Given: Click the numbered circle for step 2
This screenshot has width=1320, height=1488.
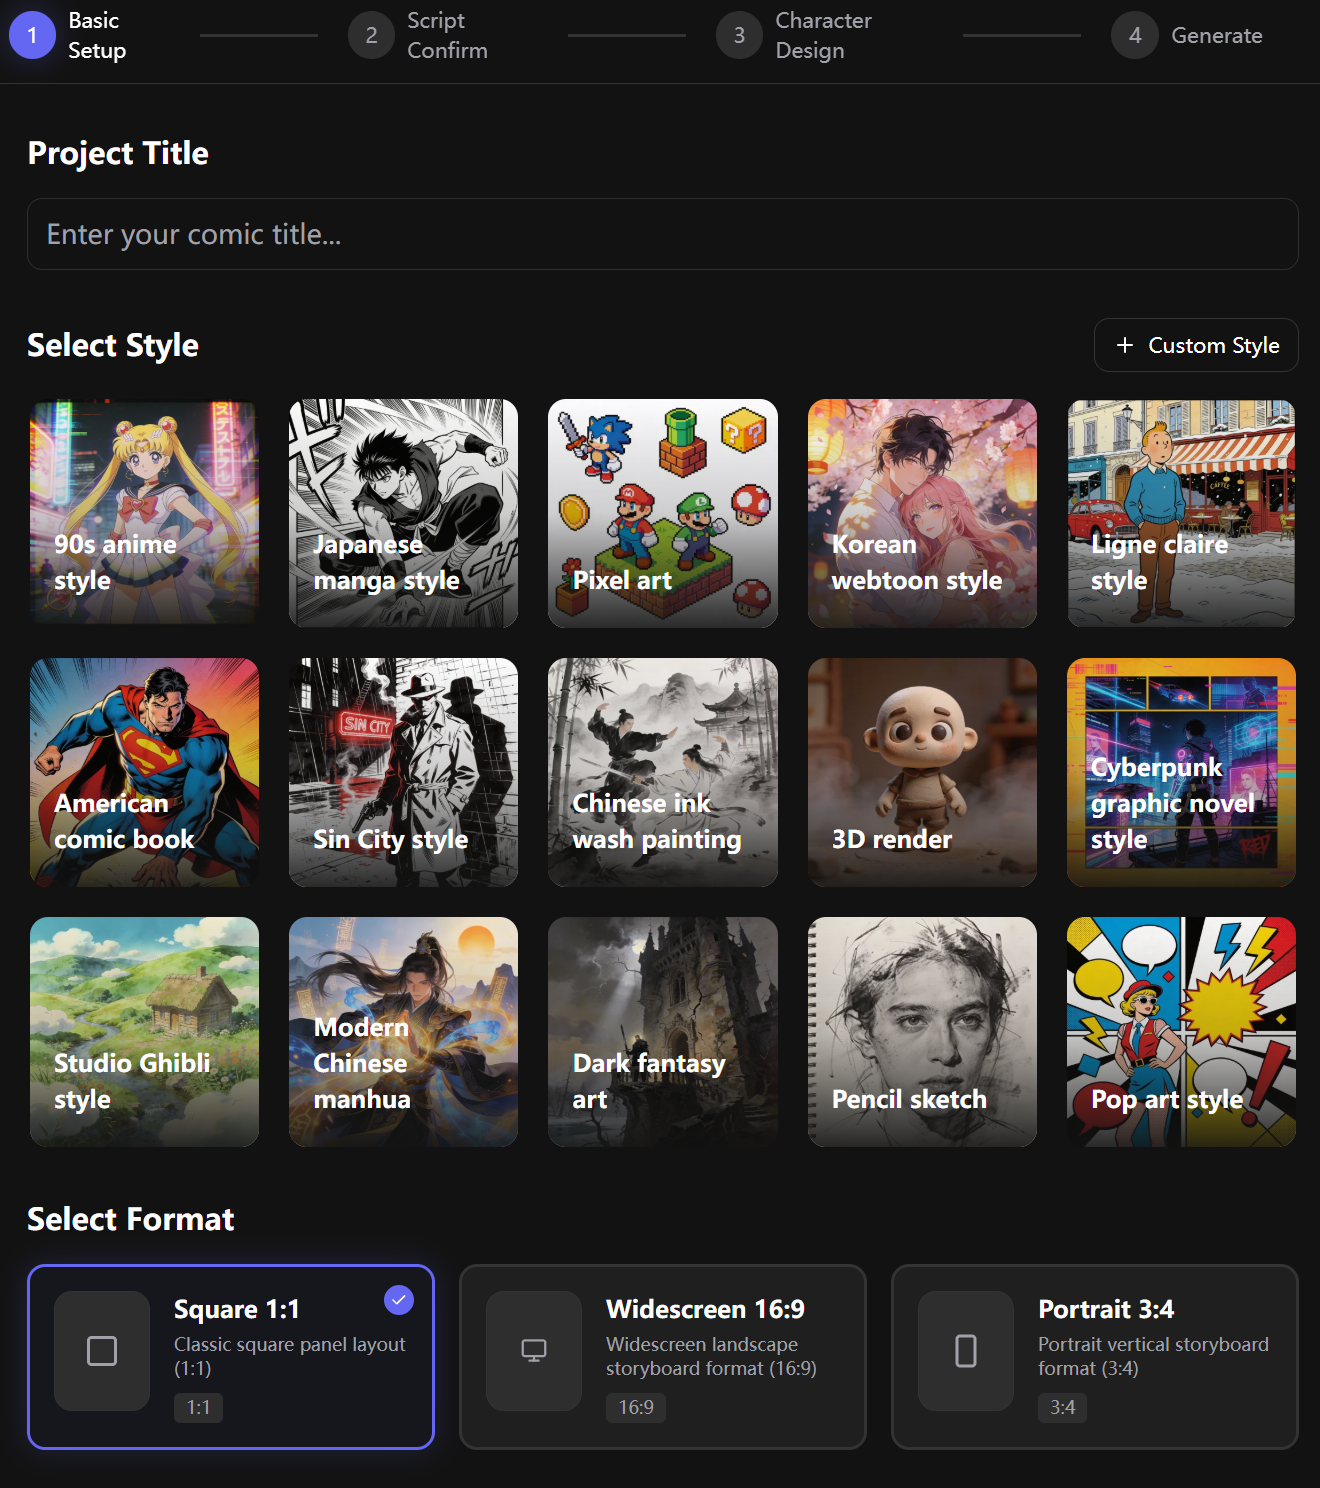Looking at the screenshot, I should pos(370,35).
